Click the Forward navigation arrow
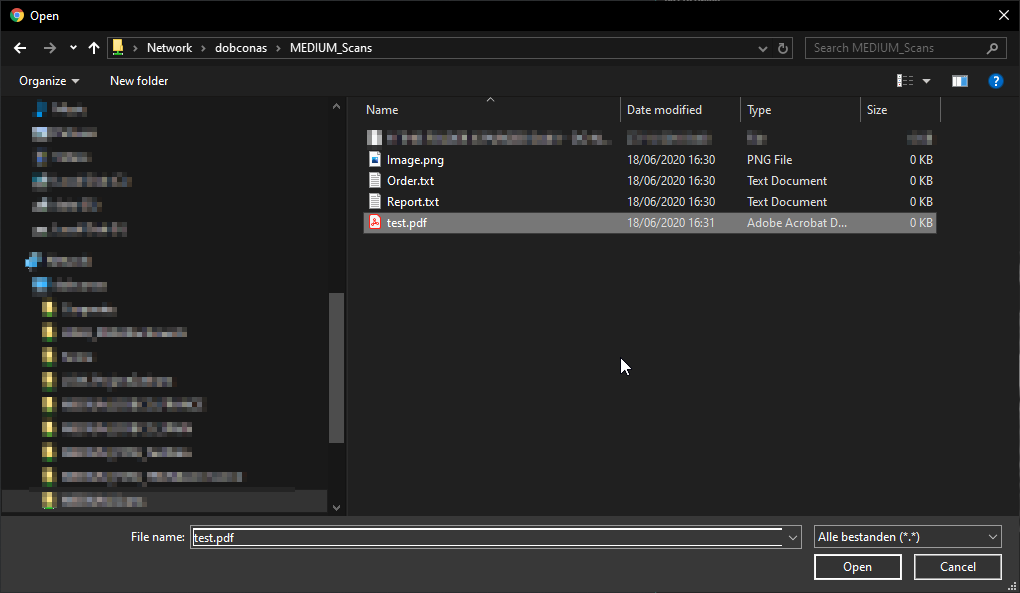The width and height of the screenshot is (1020, 593). (49, 48)
